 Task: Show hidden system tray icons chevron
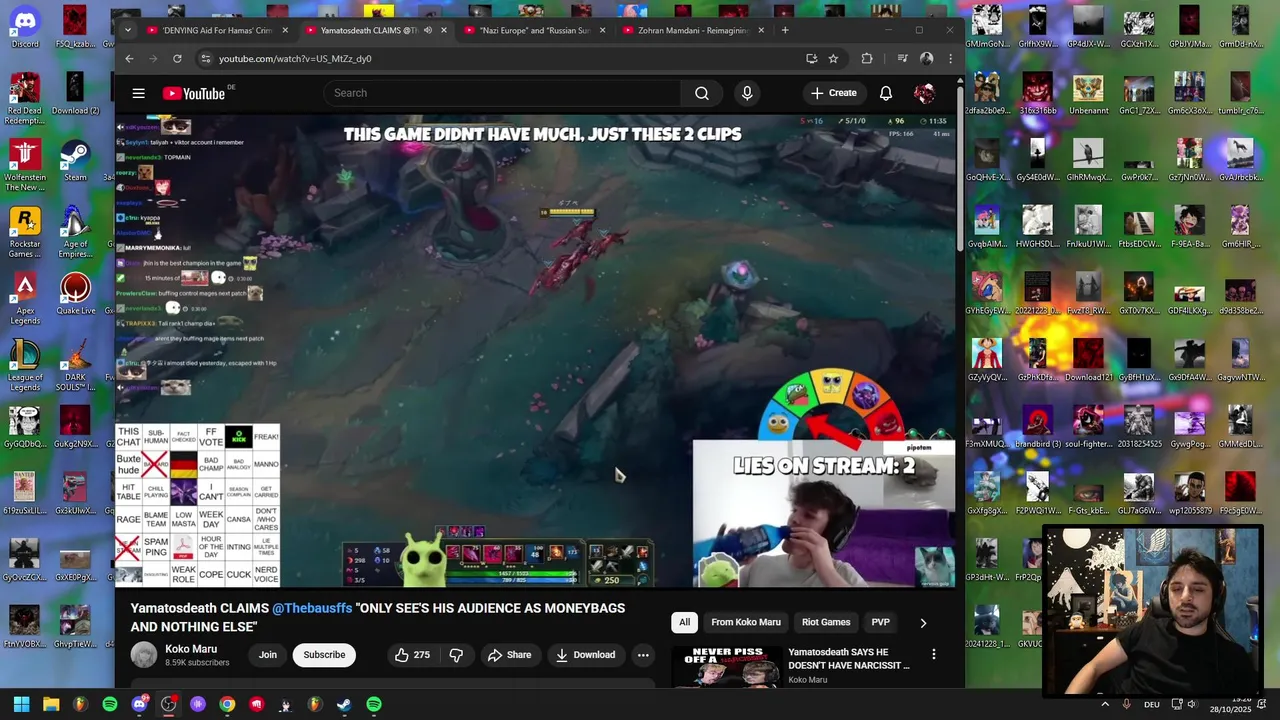(1105, 704)
